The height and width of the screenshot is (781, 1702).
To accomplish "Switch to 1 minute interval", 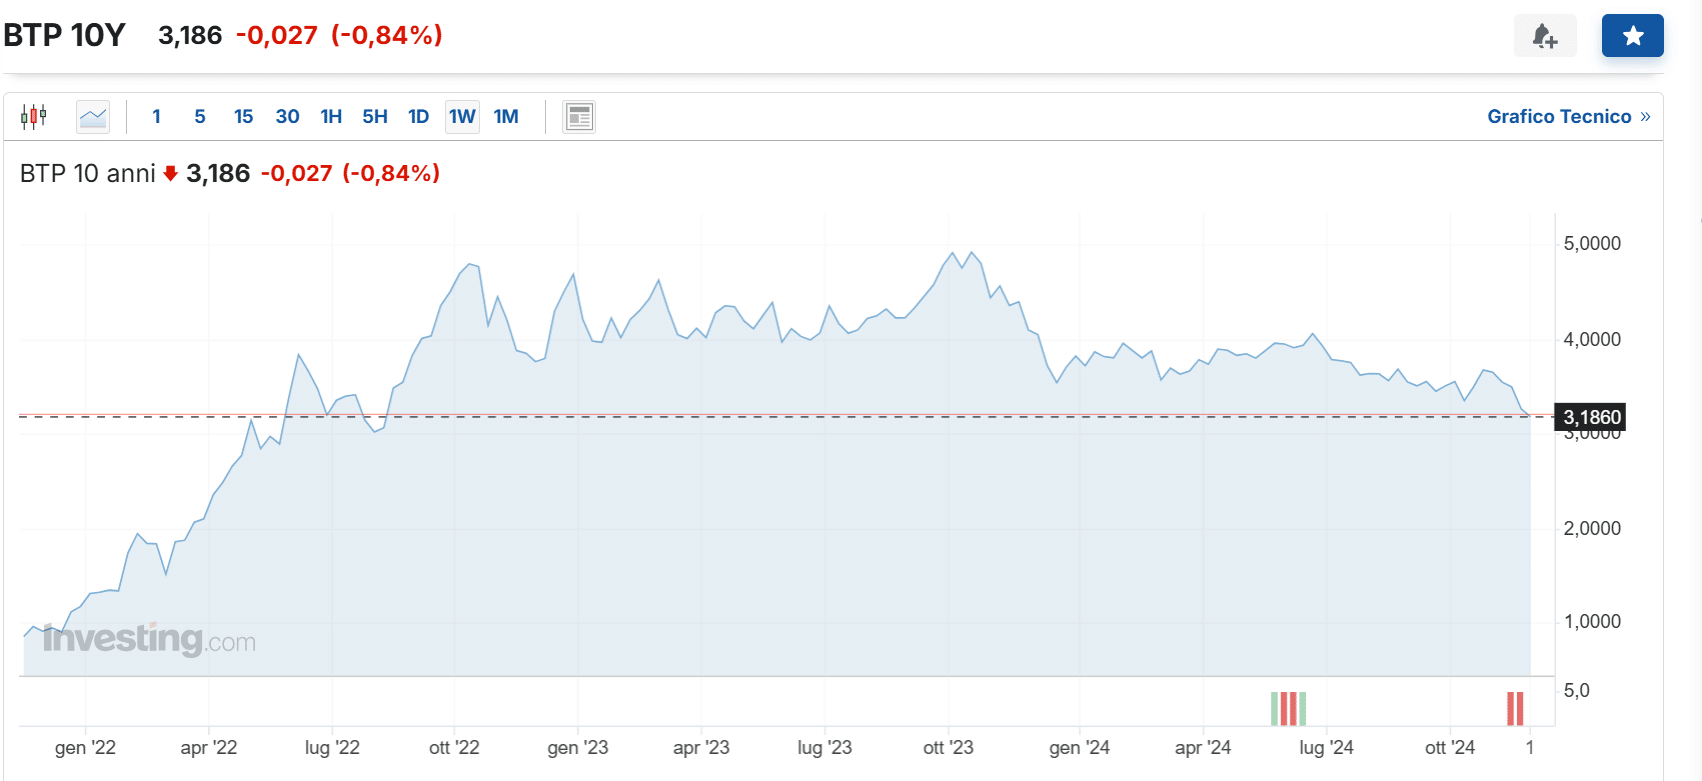I will (156, 117).
